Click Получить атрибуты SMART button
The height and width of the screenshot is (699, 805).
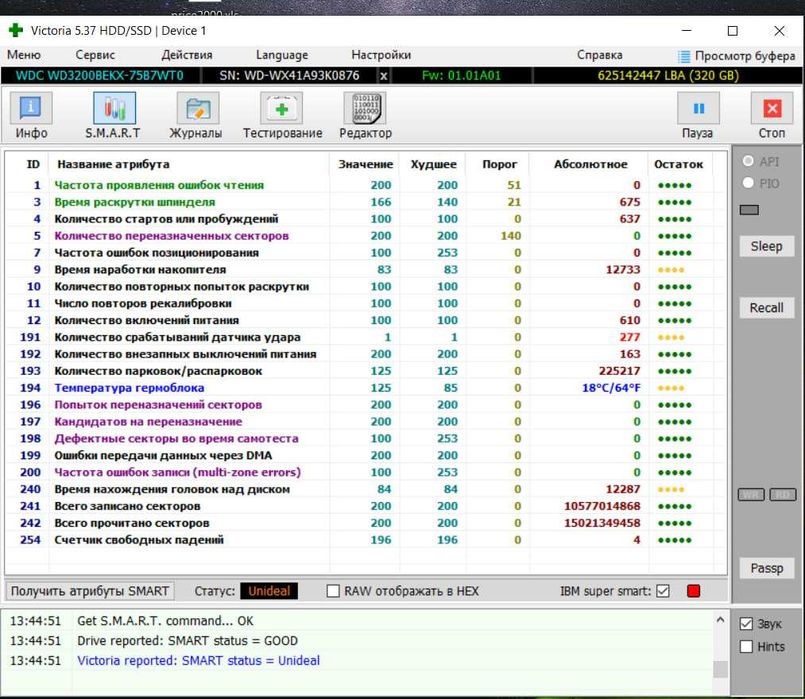[x=90, y=591]
